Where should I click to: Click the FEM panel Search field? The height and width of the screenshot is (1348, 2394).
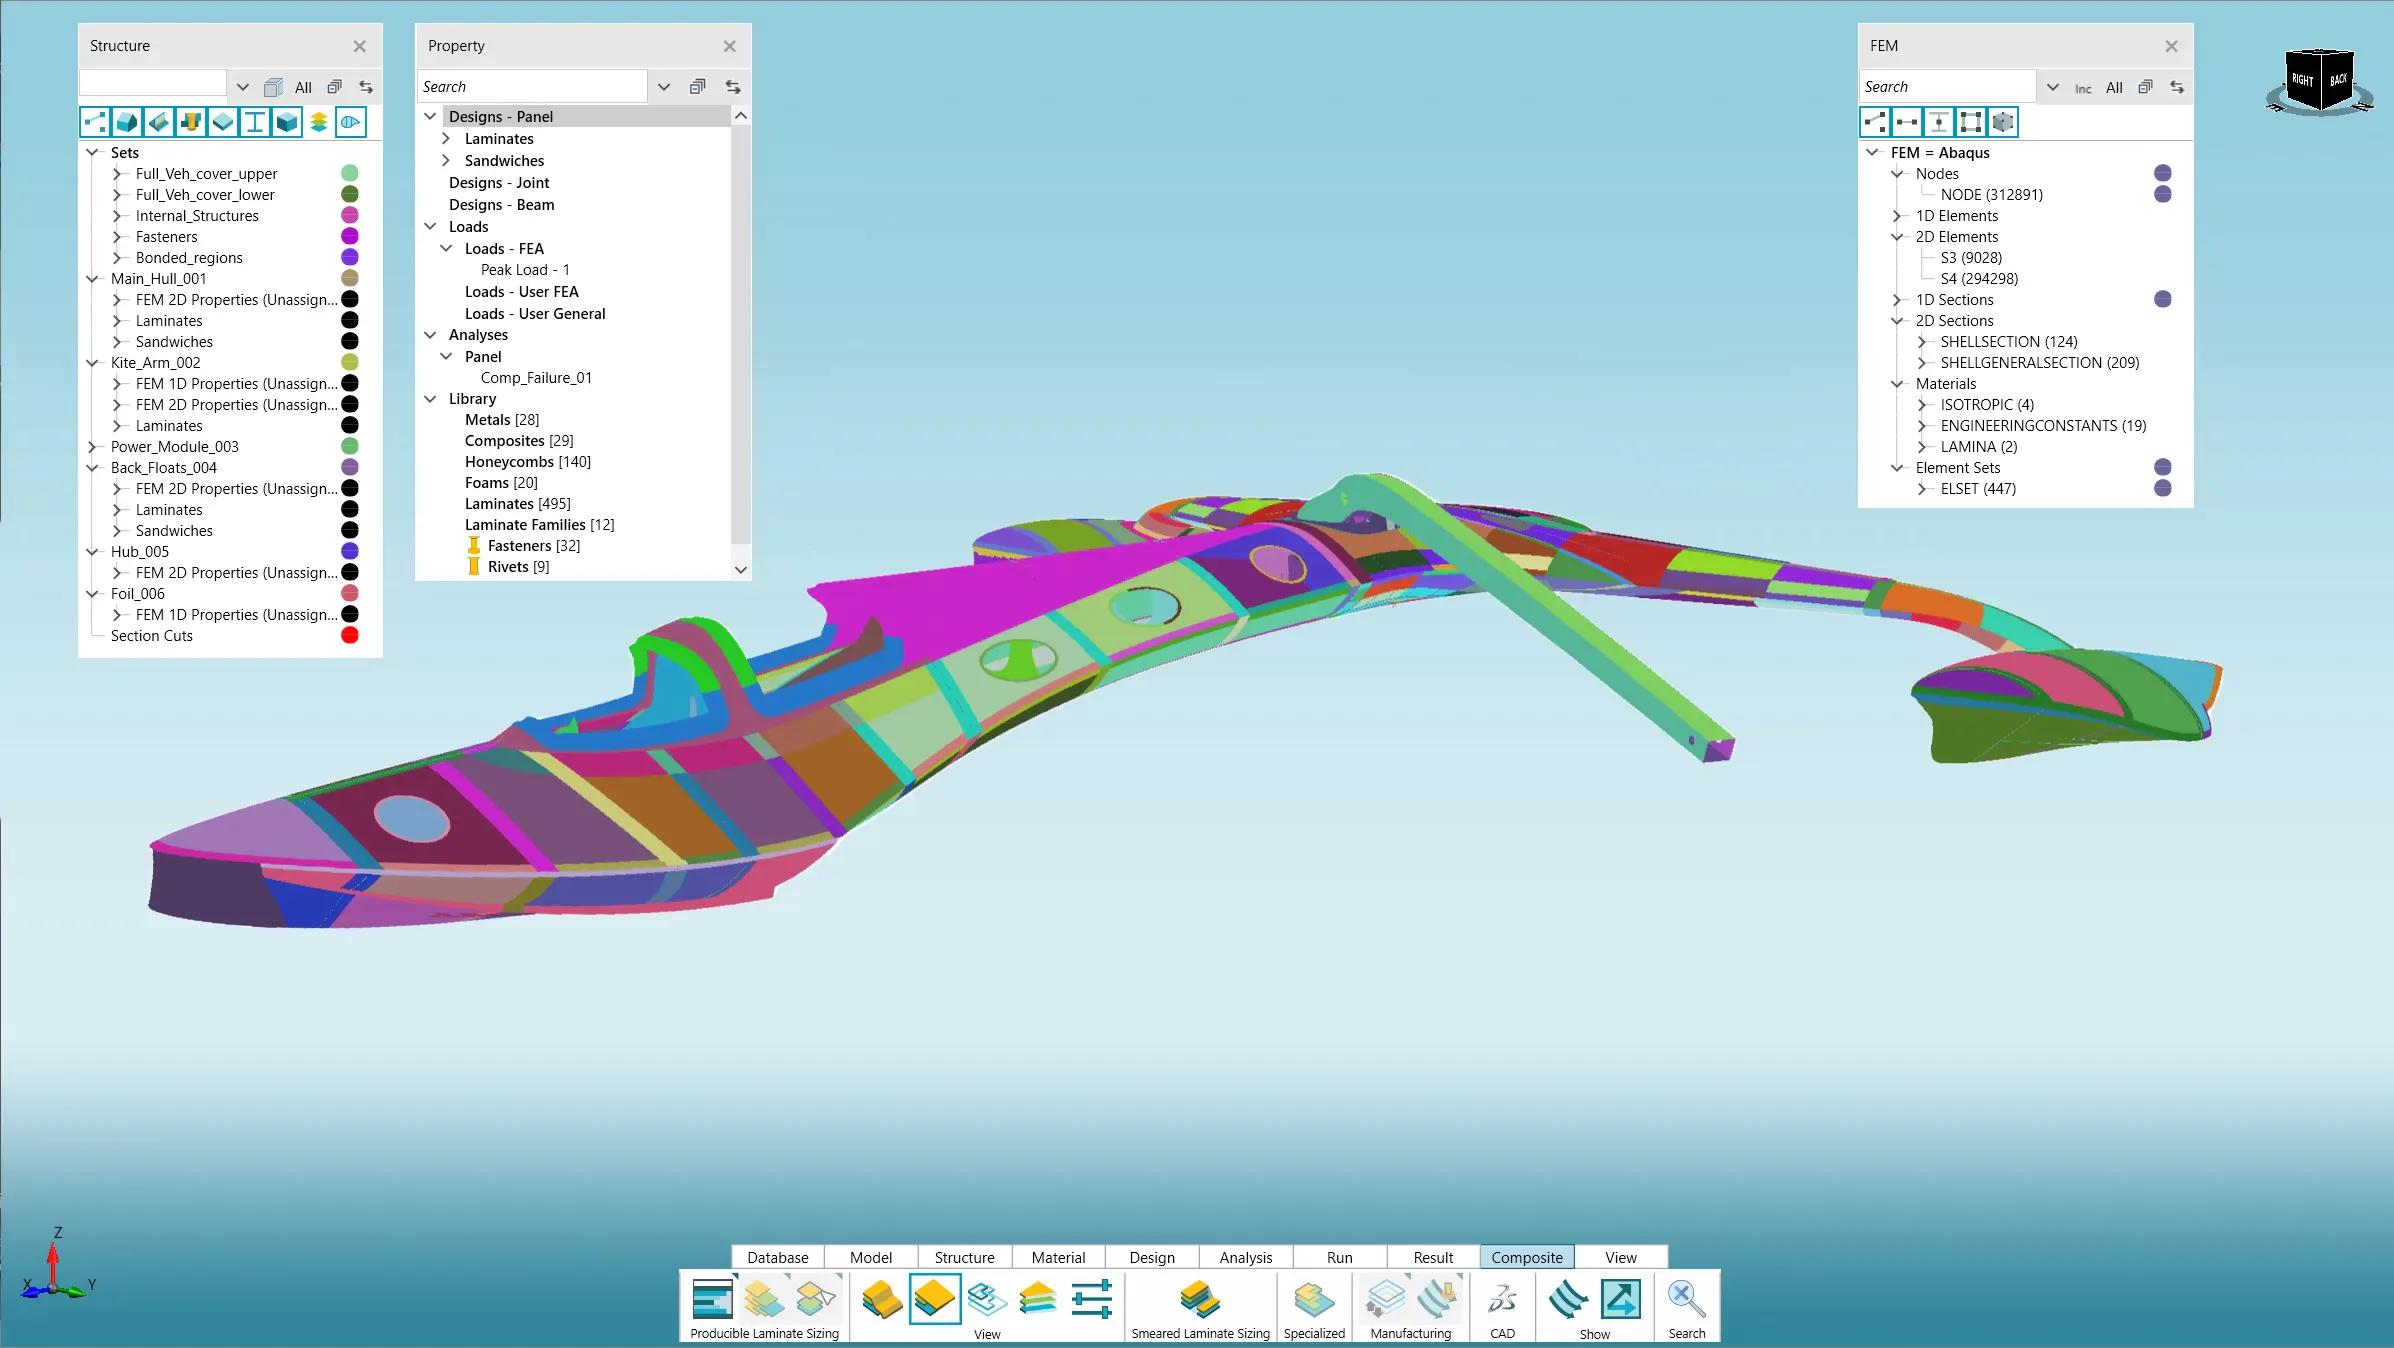[x=1946, y=87]
